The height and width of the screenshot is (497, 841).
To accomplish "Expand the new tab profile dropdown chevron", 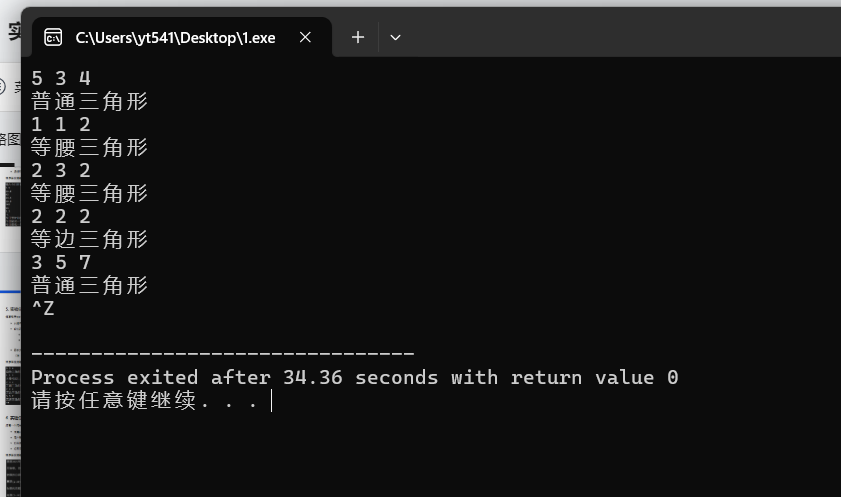I will click(x=395, y=38).
